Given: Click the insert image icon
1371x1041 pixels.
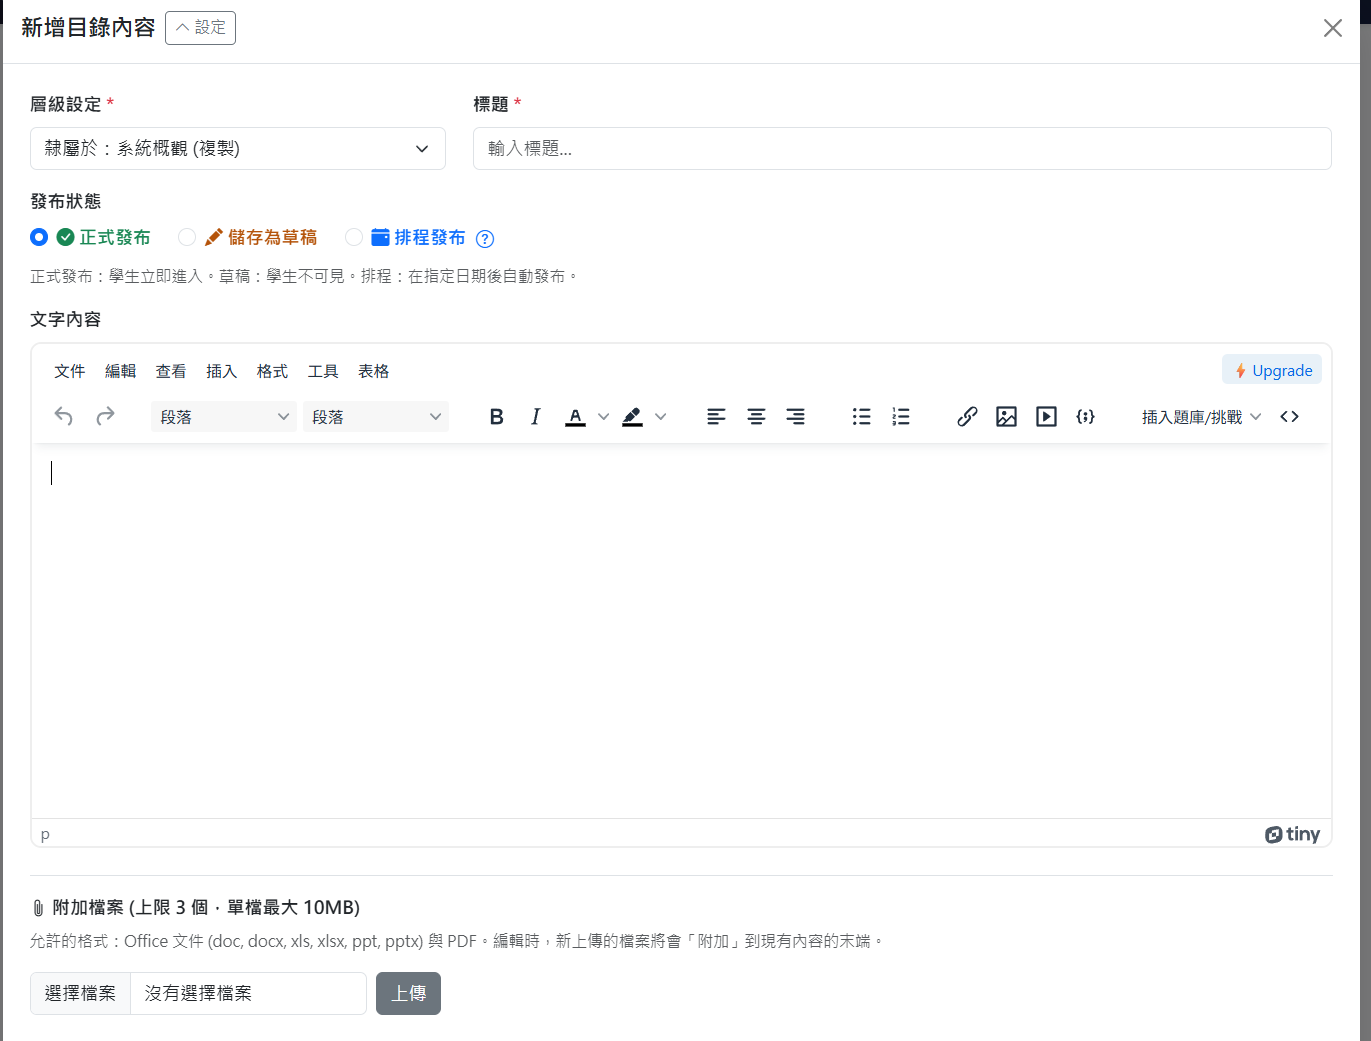Looking at the screenshot, I should 1006,417.
